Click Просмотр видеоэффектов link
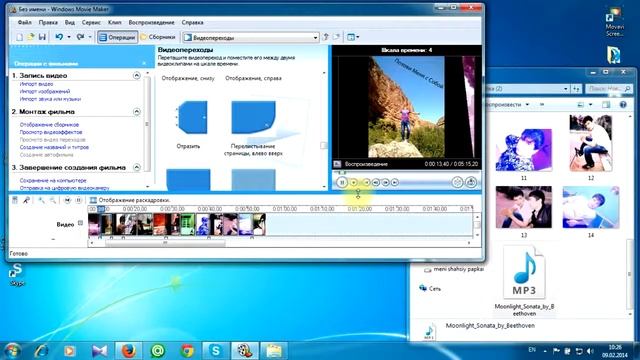Viewport: 640px width, 360px height. pos(51,132)
